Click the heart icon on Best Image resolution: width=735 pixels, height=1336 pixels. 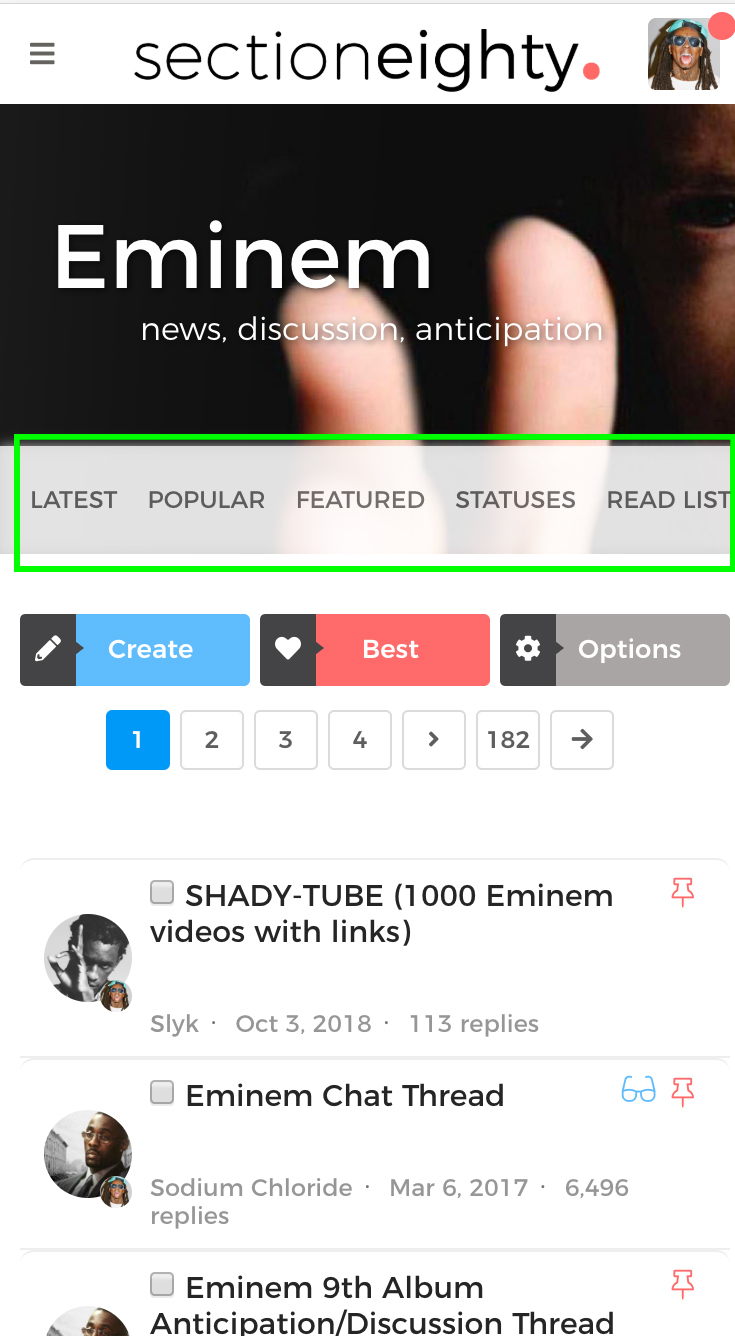[x=288, y=650]
